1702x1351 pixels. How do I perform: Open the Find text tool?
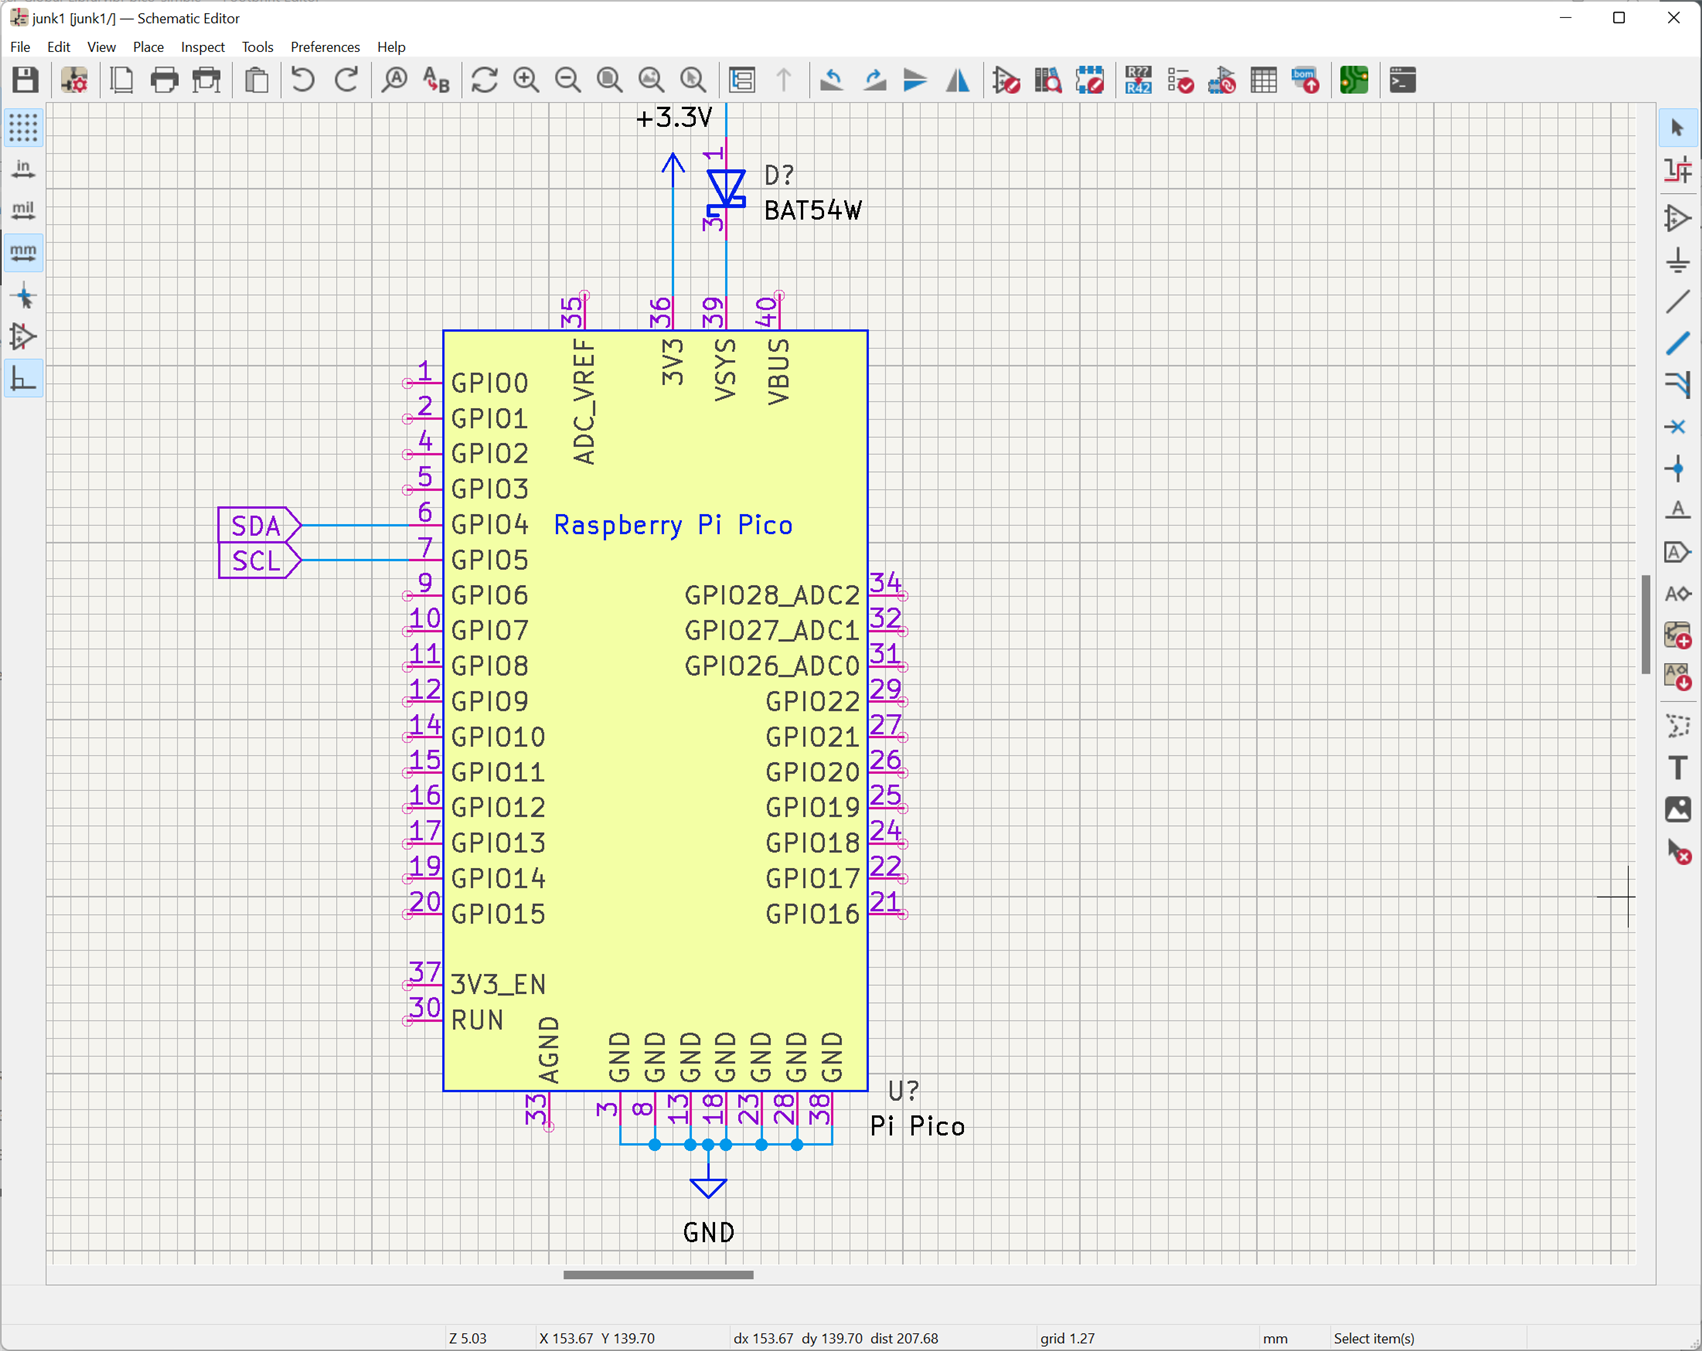tap(395, 80)
